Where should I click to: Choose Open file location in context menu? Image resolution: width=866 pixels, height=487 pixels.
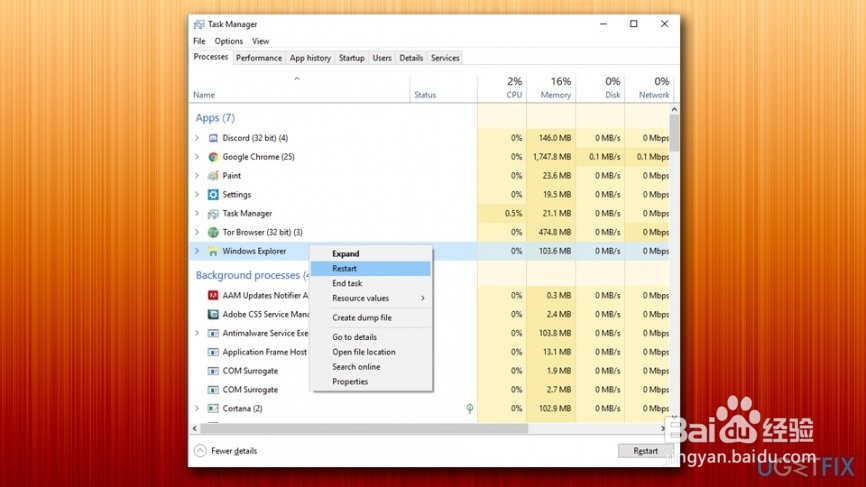[371, 352]
